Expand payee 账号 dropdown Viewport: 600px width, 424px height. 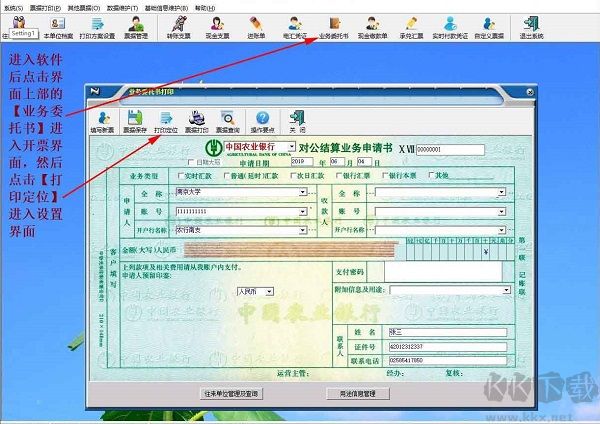[502, 212]
